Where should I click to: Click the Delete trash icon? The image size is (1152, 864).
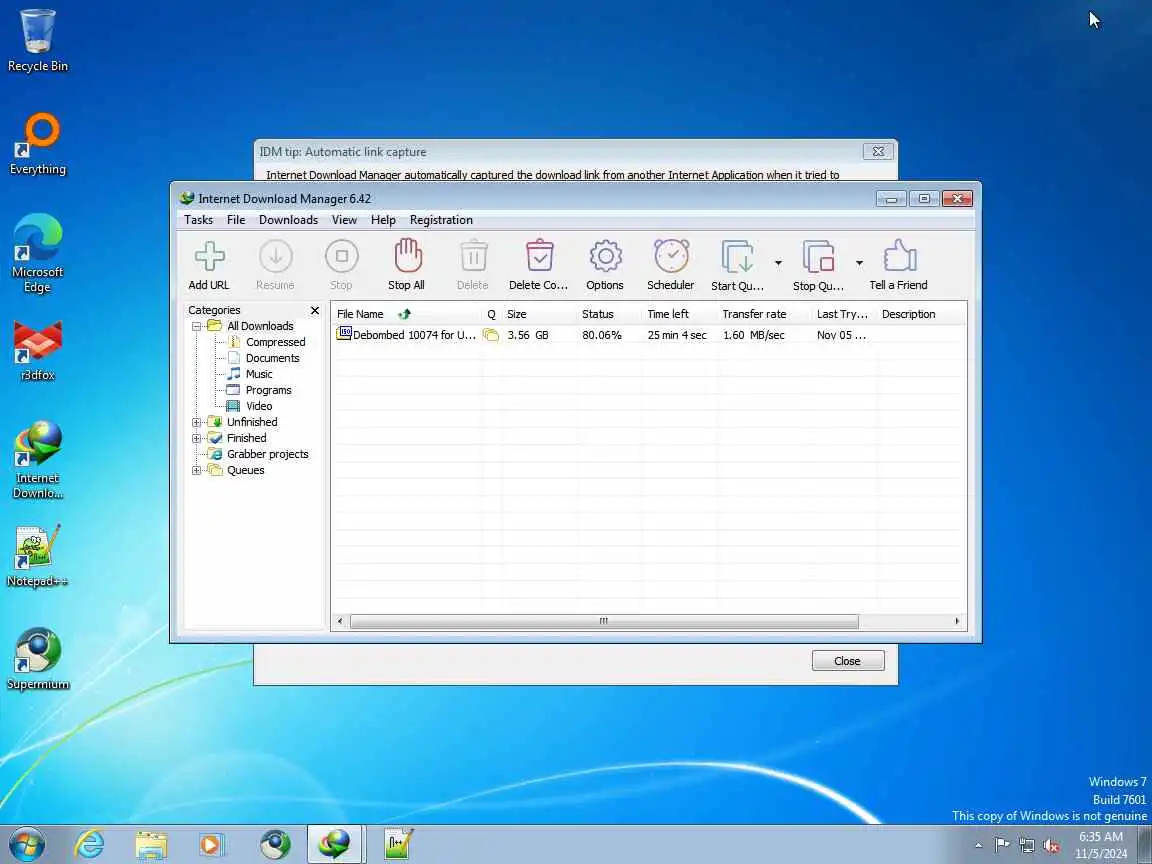(473, 256)
